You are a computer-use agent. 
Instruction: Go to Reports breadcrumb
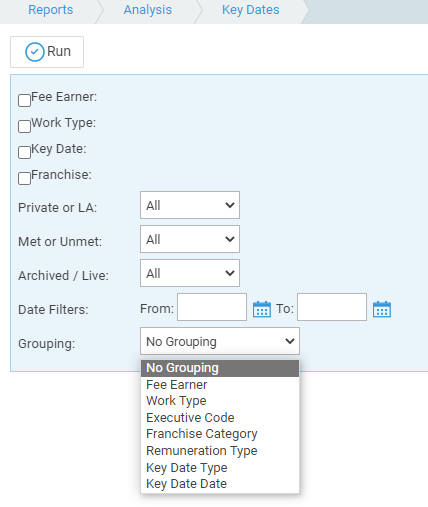pos(50,10)
